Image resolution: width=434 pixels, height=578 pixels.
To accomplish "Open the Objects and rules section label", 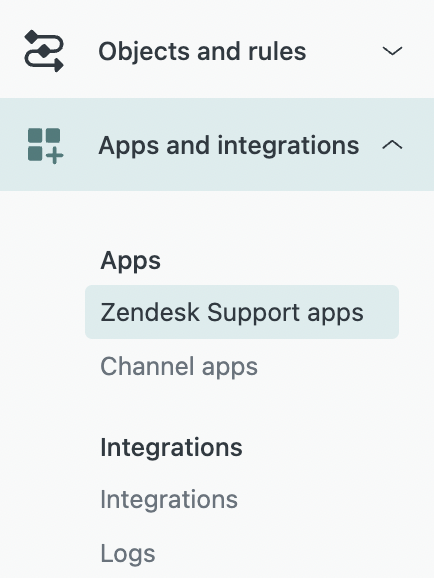I will (202, 51).
